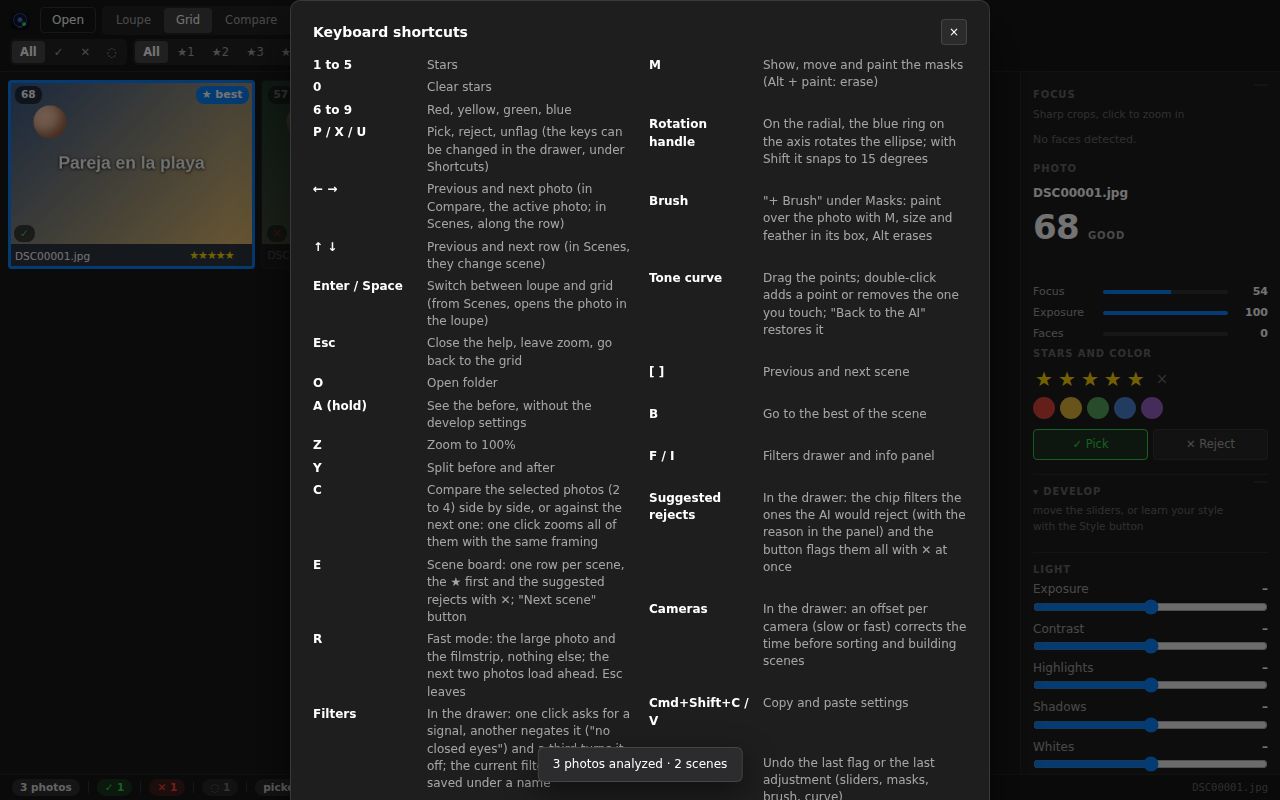Clear stars with the ✕ next to stars
The width and height of the screenshot is (1280, 800).
tap(1161, 379)
